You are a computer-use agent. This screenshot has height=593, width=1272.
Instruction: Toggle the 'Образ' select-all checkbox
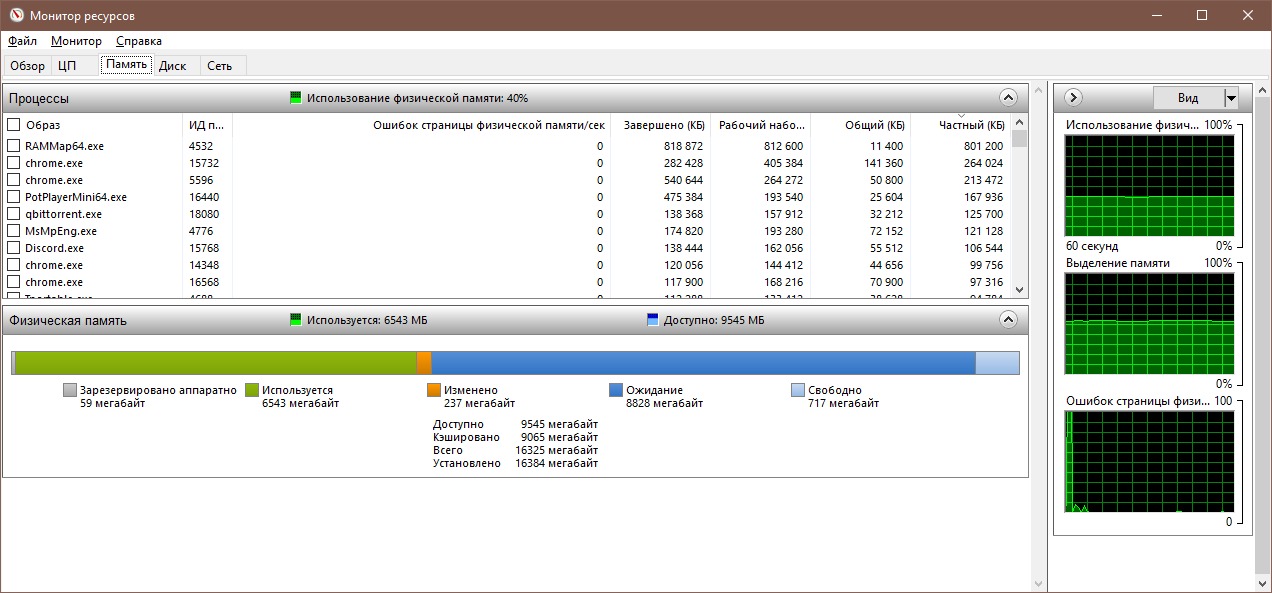click(14, 125)
